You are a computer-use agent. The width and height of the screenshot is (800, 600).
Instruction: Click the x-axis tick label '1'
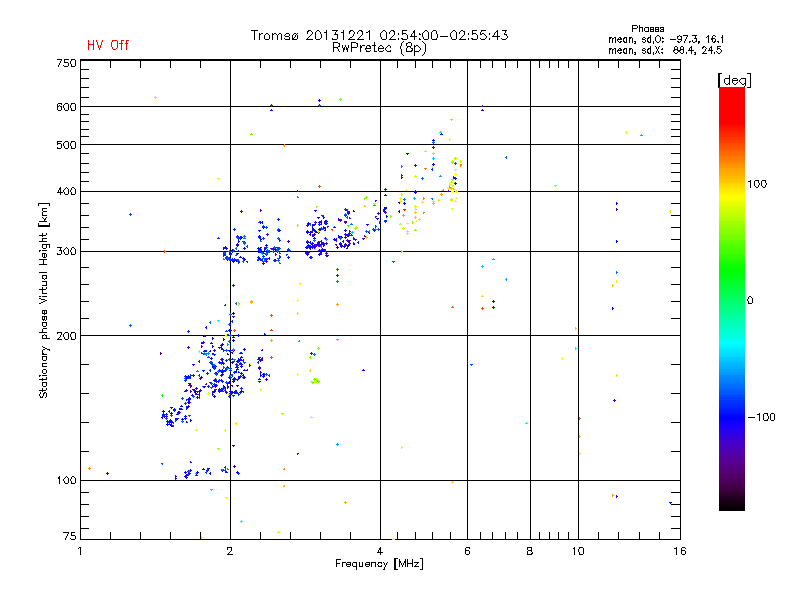(80, 551)
